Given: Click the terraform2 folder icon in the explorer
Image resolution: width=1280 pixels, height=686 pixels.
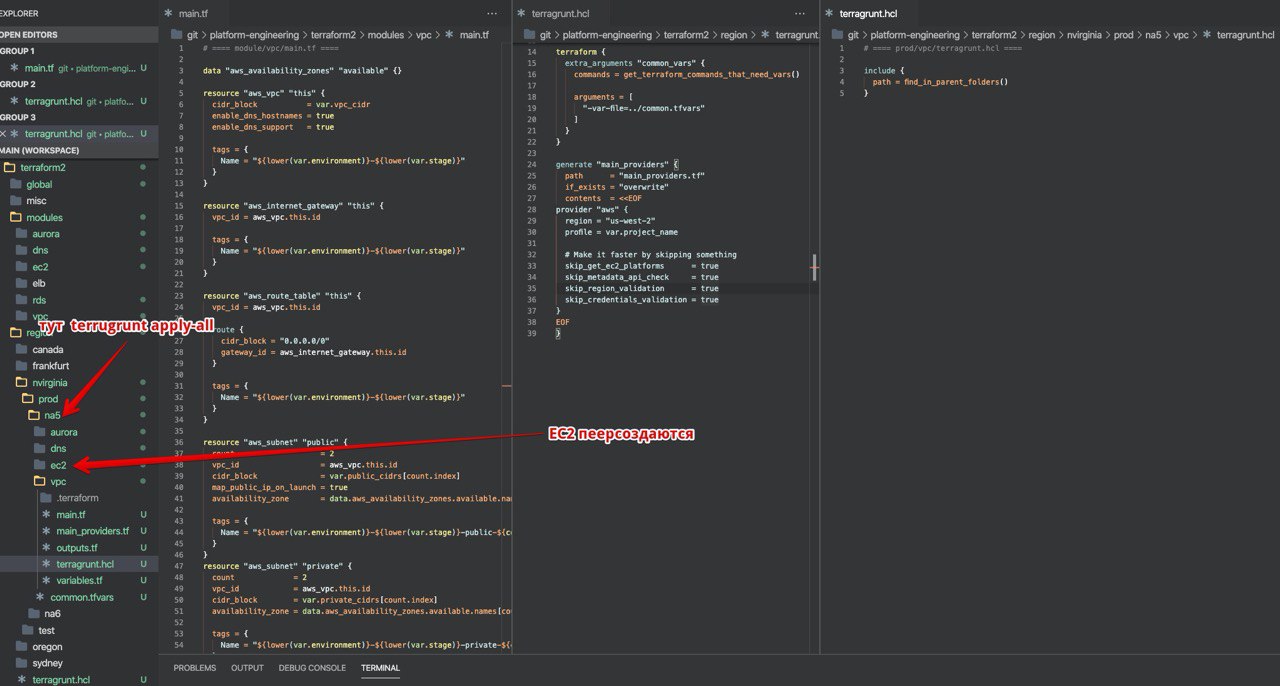Looking at the screenshot, I should 9,167.
